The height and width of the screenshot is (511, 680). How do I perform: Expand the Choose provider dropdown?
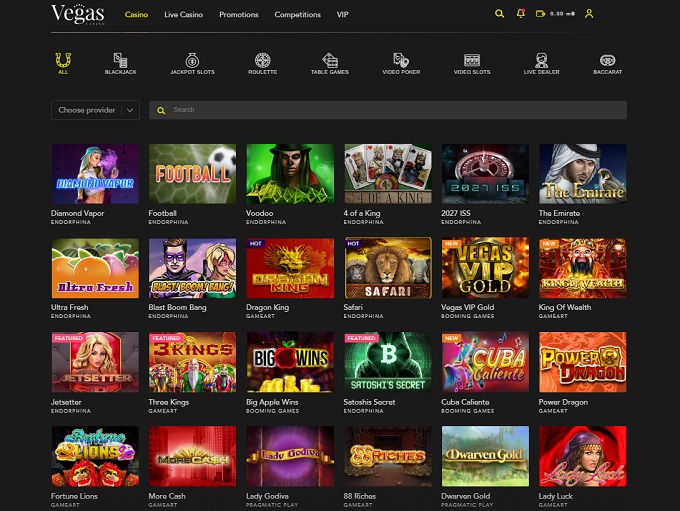click(x=95, y=110)
